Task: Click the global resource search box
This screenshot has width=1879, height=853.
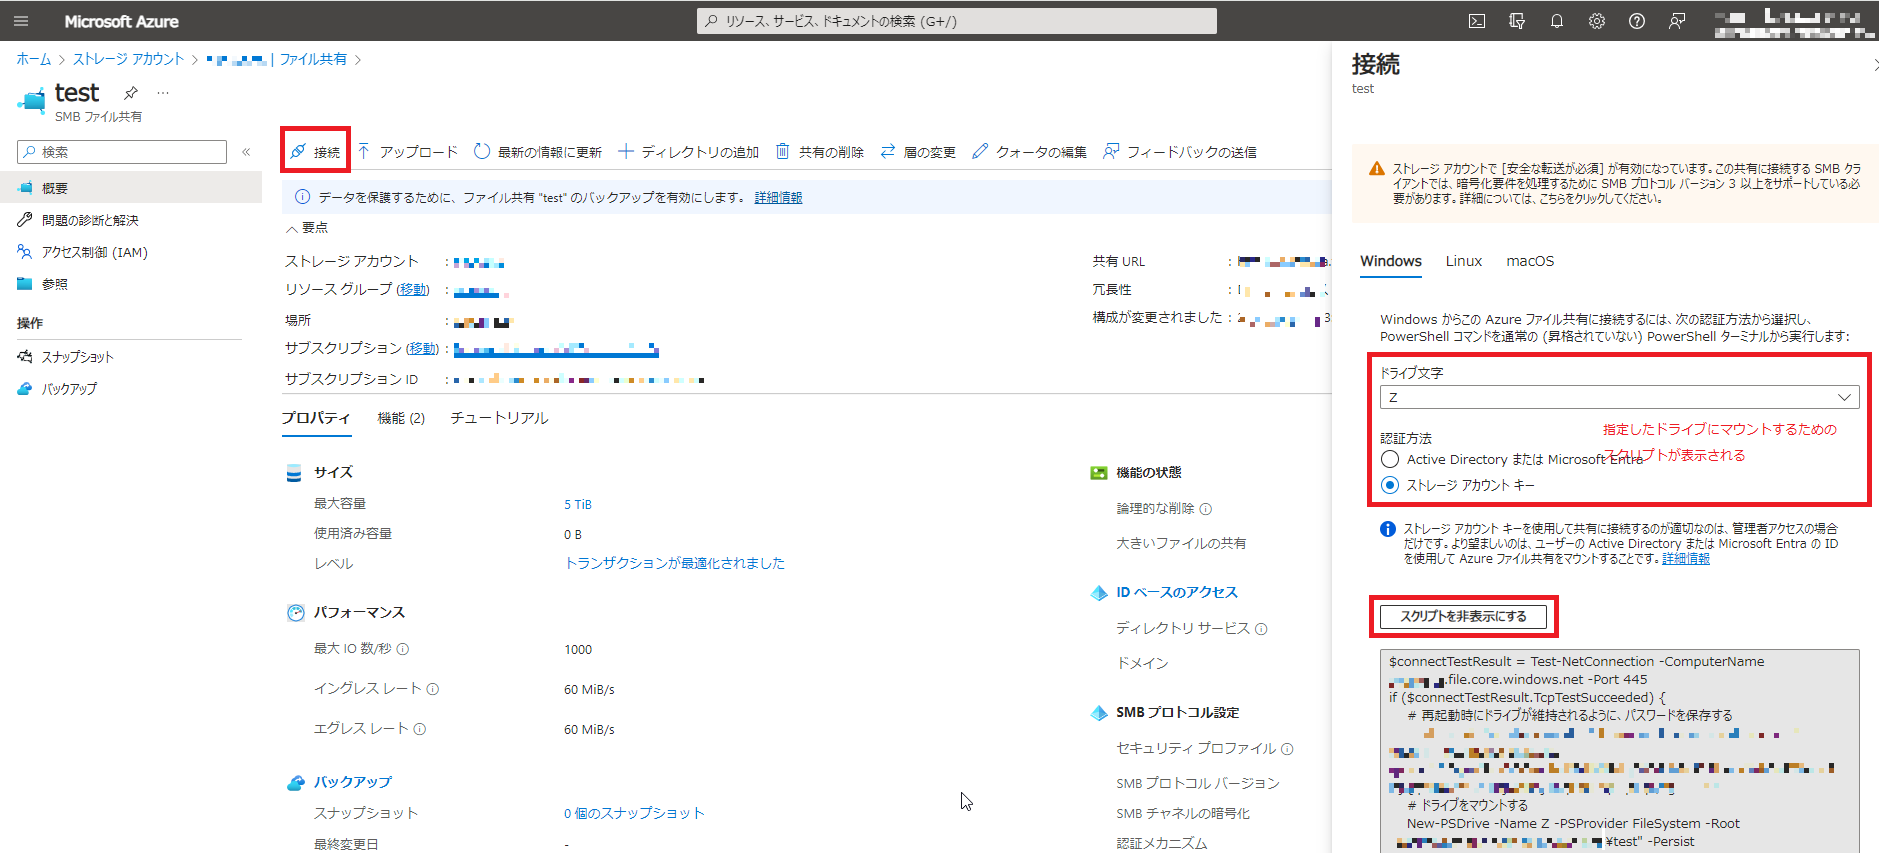Action: [957, 21]
